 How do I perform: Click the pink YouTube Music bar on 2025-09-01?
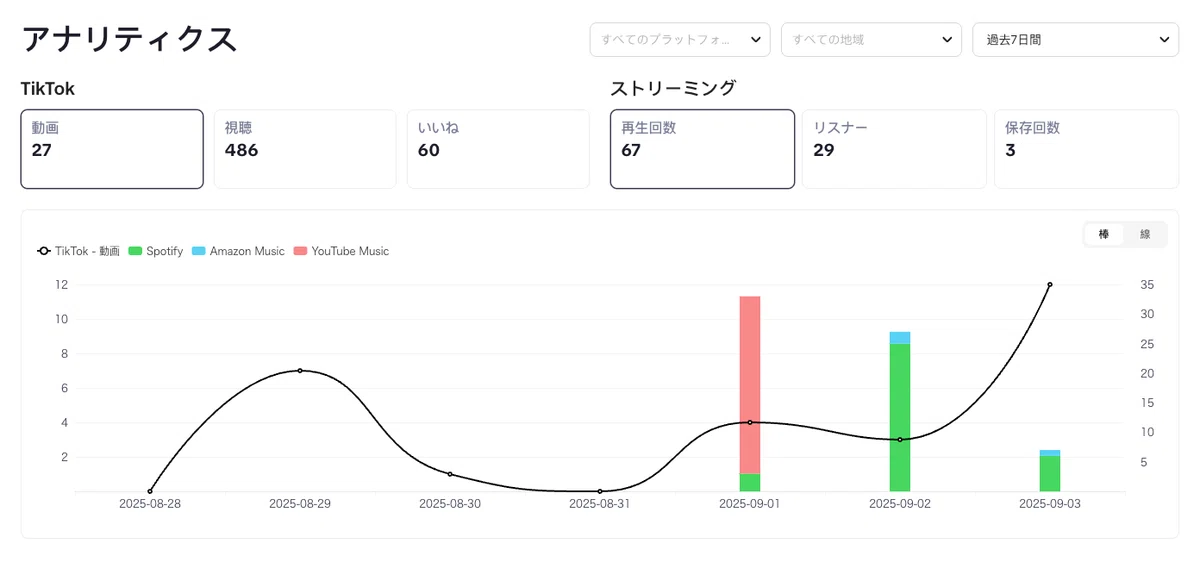[750, 385]
